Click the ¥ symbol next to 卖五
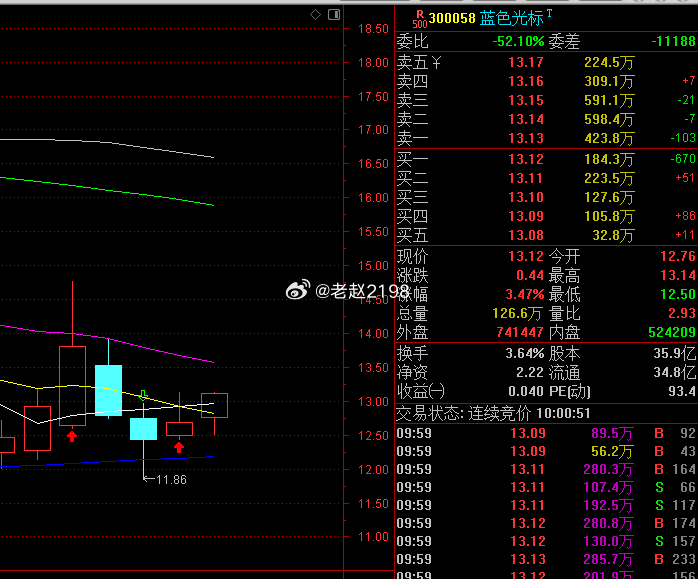The height and width of the screenshot is (579, 698). (436, 63)
